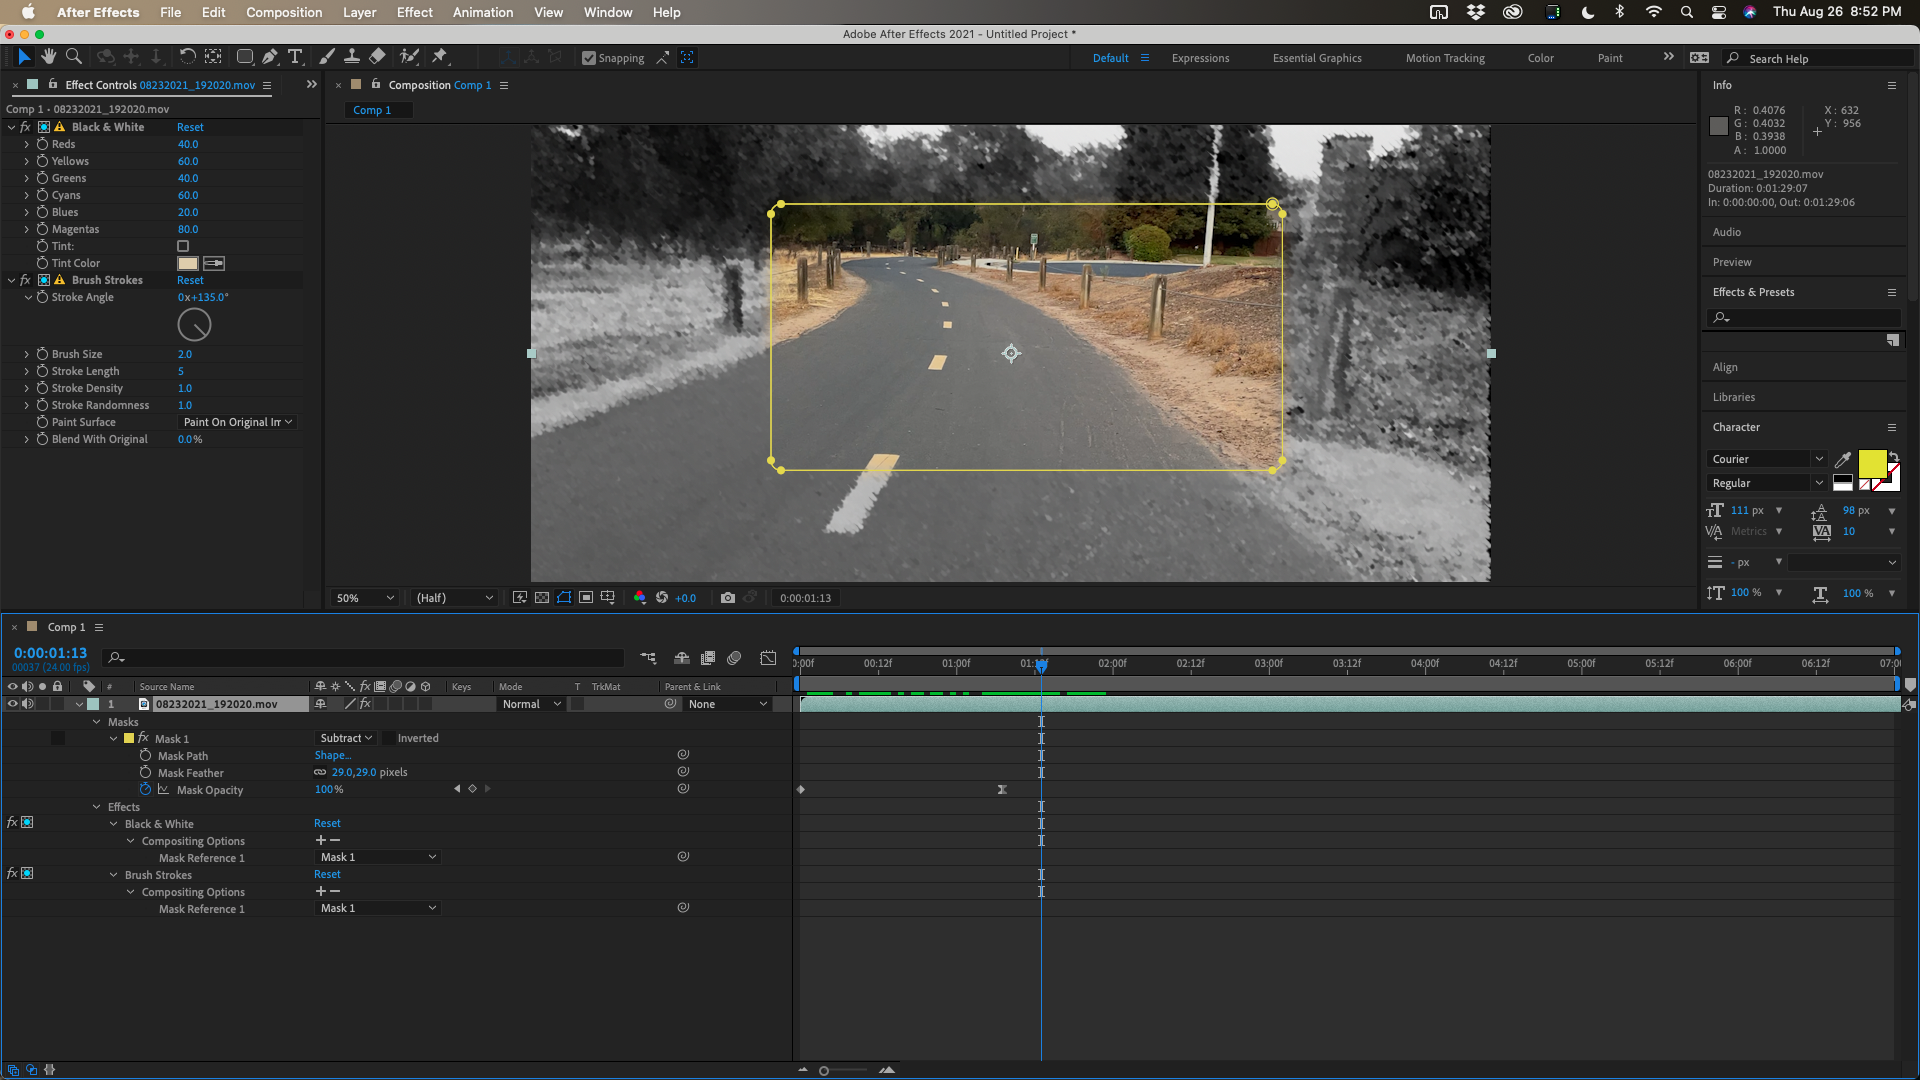Toggle the Snapping checkbox
Image resolution: width=1920 pixels, height=1080 pixels.
(590, 57)
